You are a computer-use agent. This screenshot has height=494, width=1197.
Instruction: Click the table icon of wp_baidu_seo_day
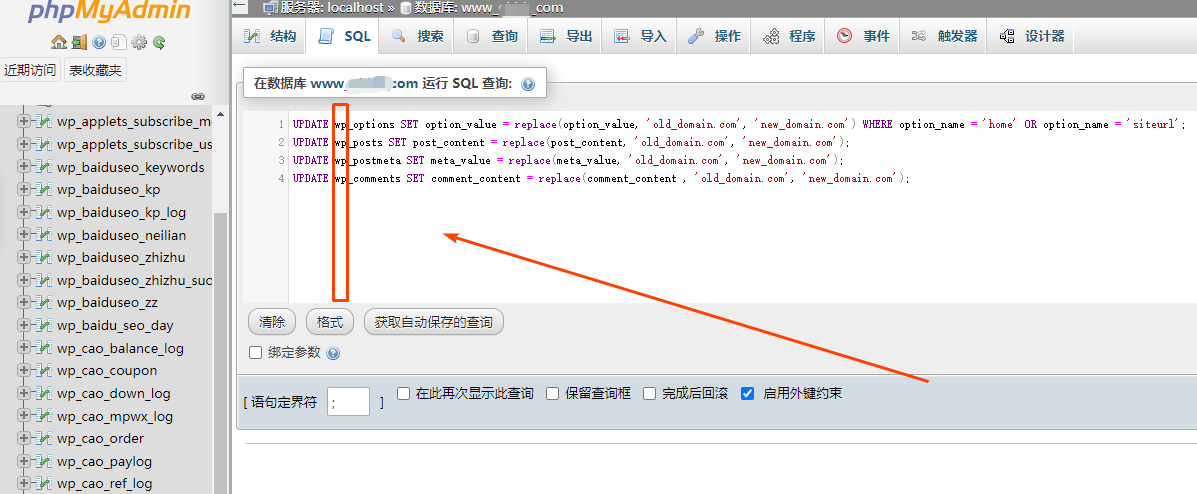point(44,325)
